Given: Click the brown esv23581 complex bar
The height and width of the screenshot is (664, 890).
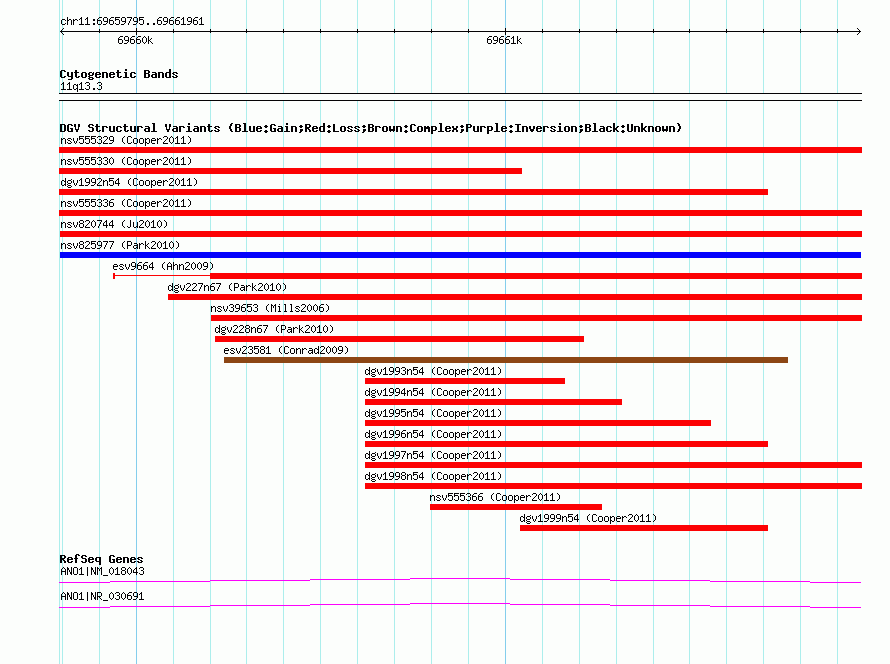Looking at the screenshot, I should (x=506, y=360).
